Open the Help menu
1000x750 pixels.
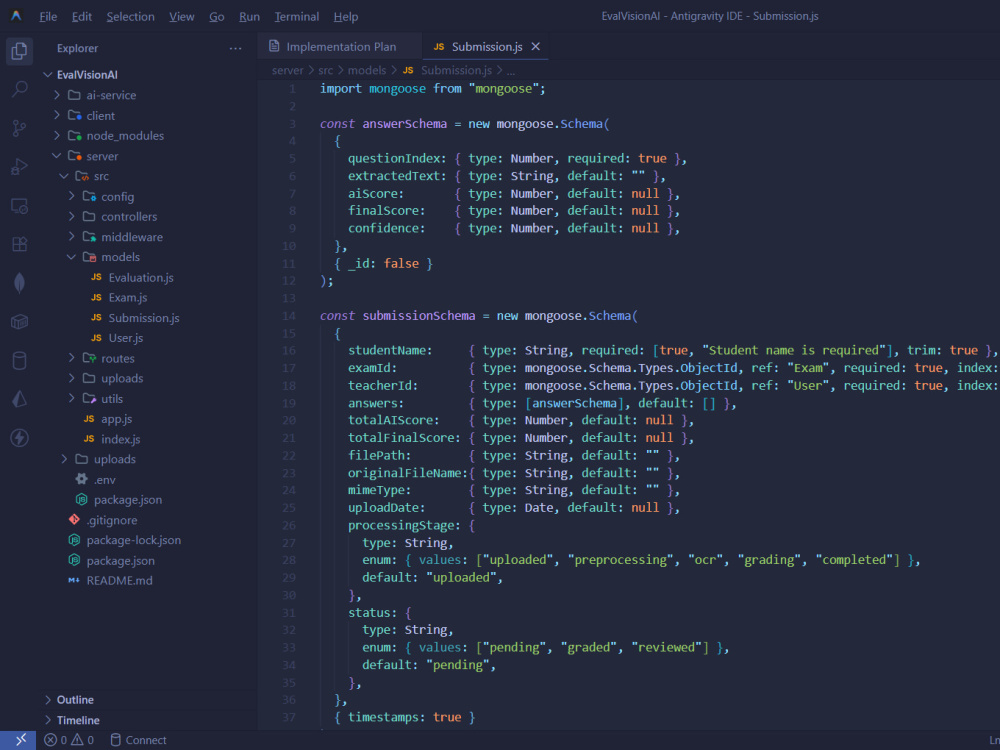pos(346,17)
